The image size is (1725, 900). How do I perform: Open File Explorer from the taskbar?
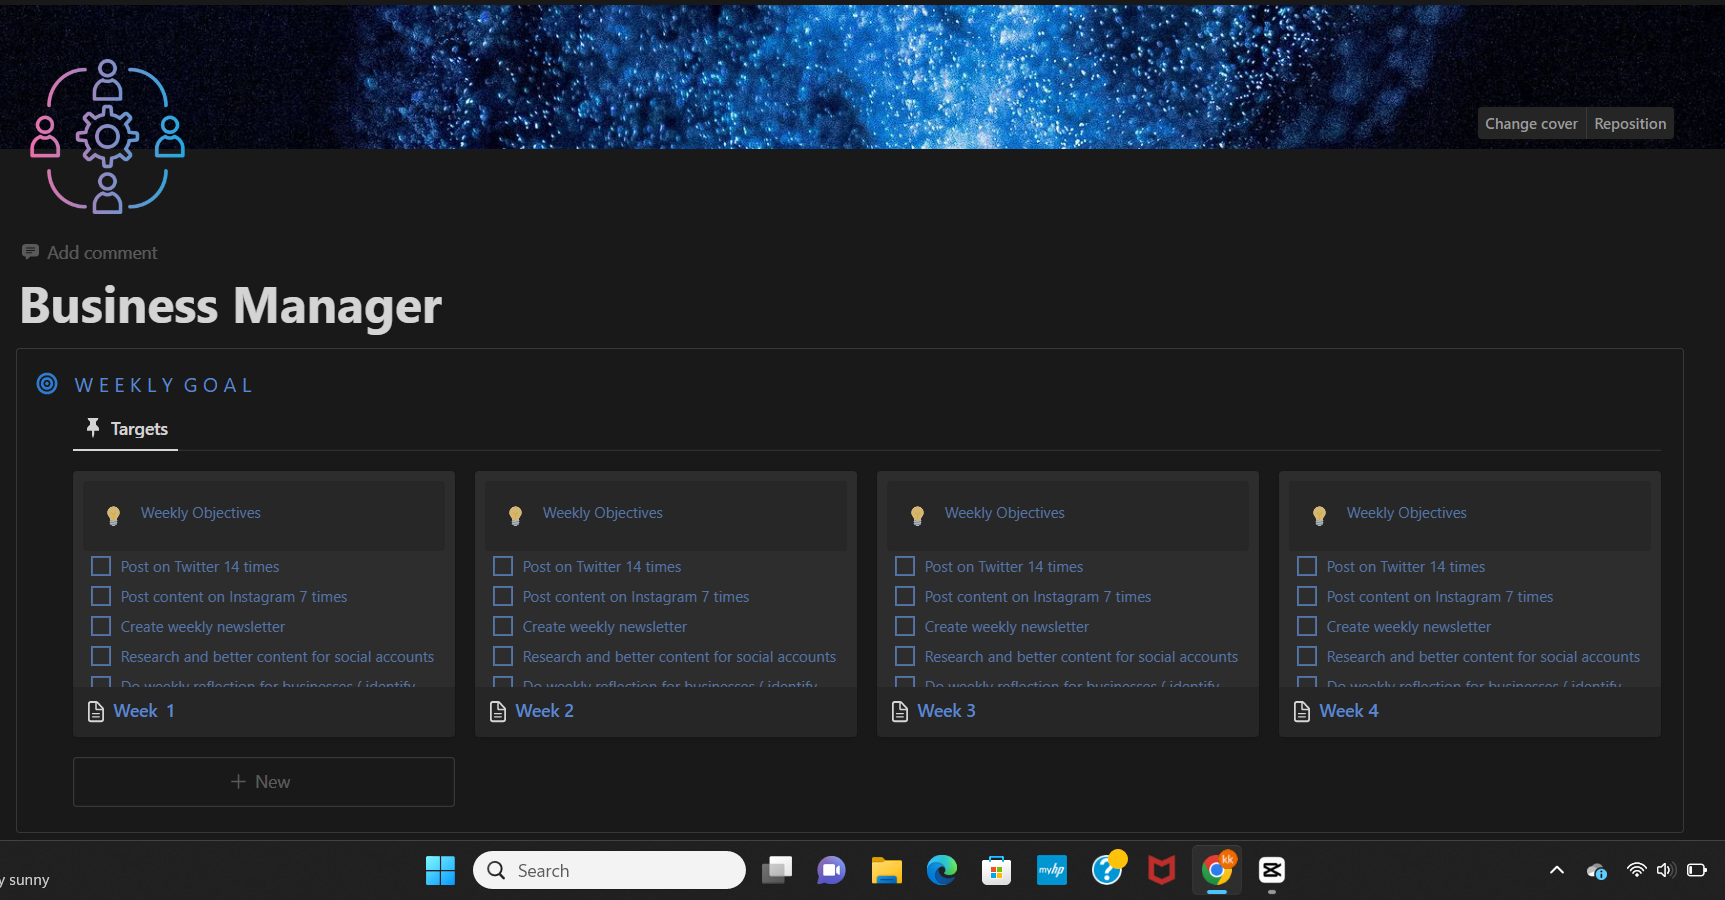(x=886, y=870)
